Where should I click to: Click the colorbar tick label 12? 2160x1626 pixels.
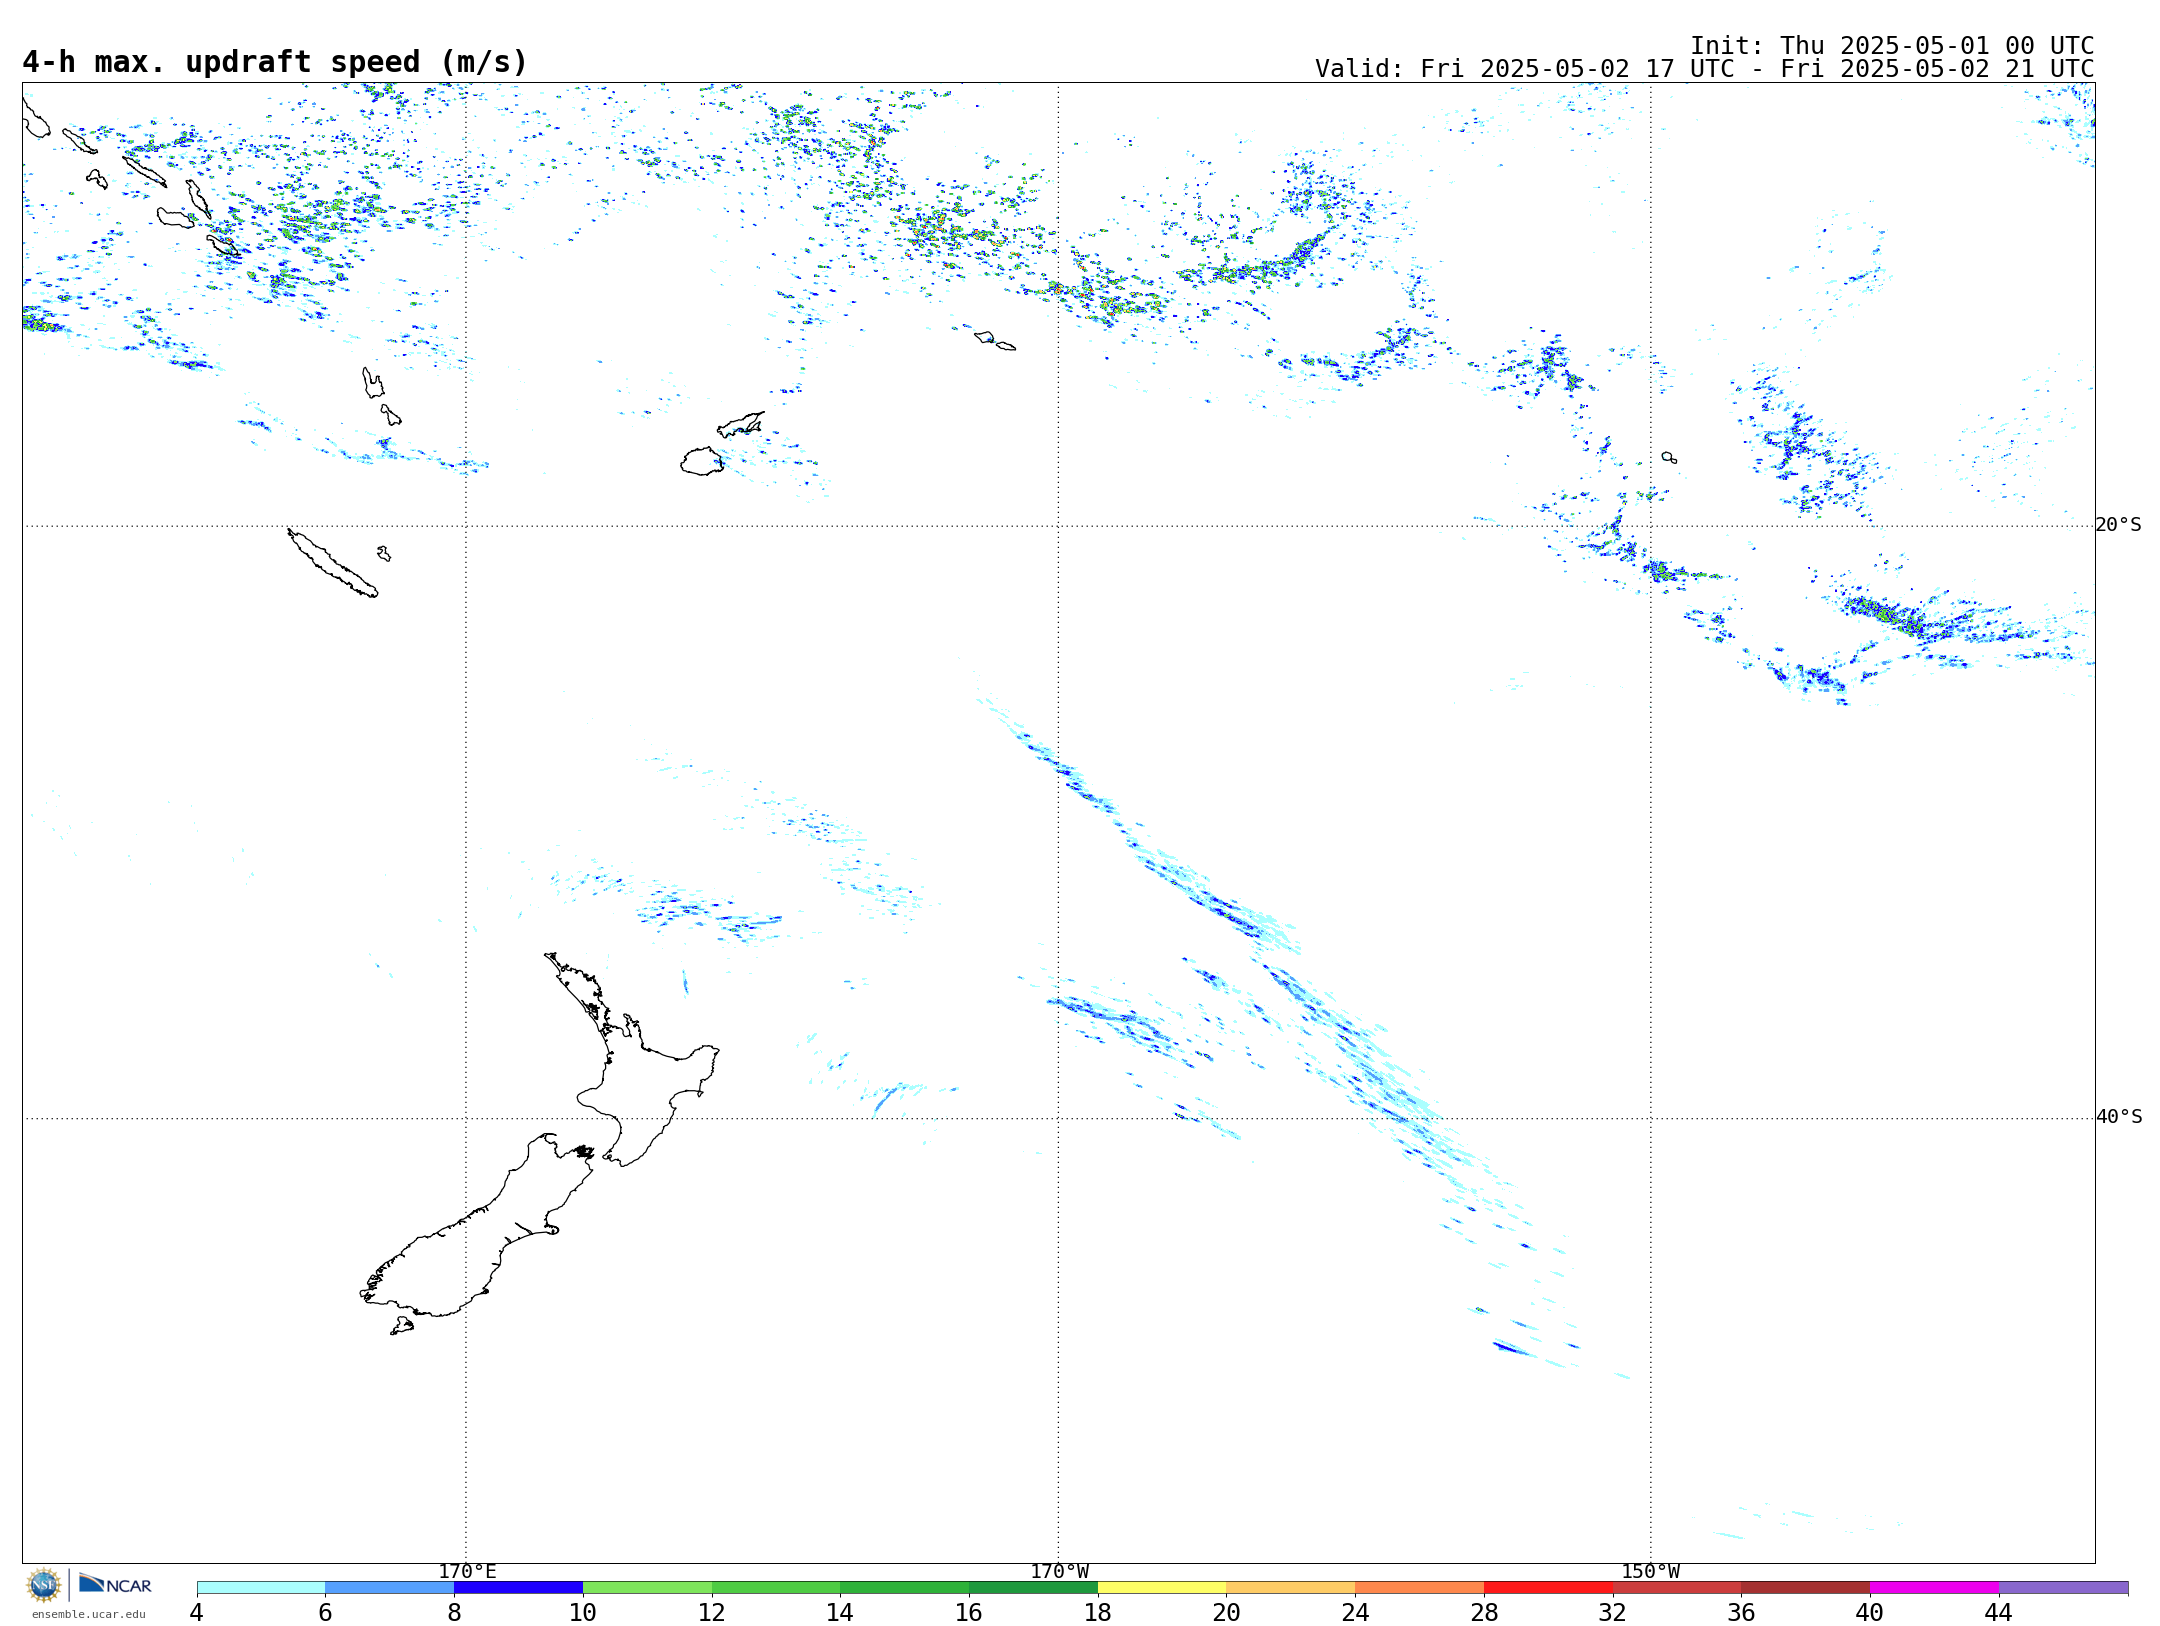[712, 1612]
